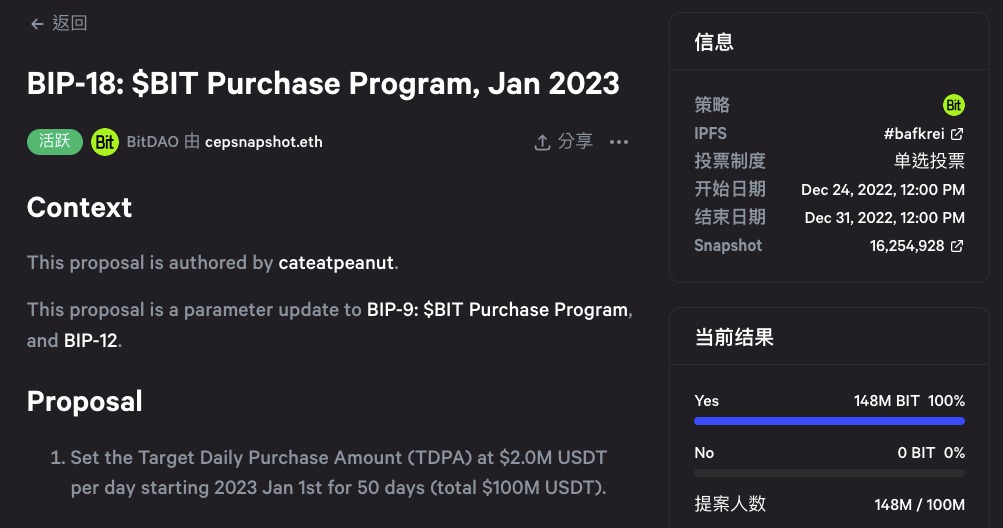1003x528 pixels.
Task: Open the BIP-12 link
Action: point(91,340)
